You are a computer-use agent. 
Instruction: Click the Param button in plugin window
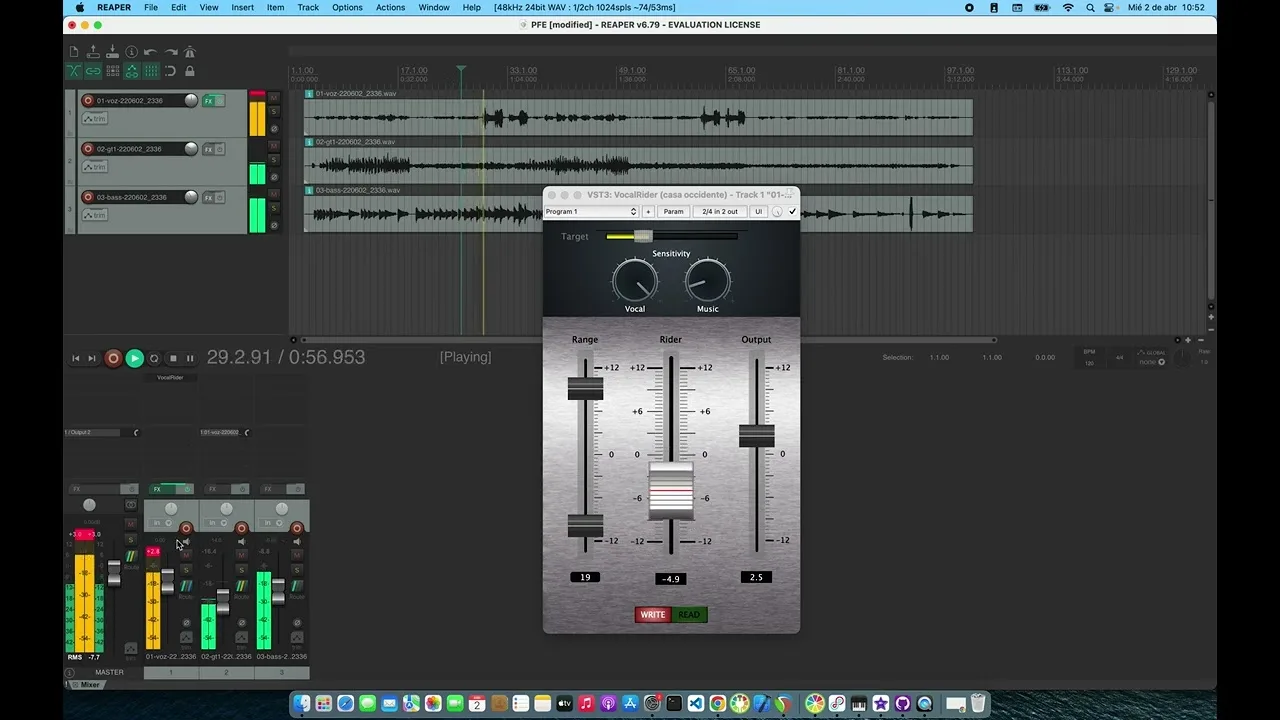pyautogui.click(x=674, y=212)
